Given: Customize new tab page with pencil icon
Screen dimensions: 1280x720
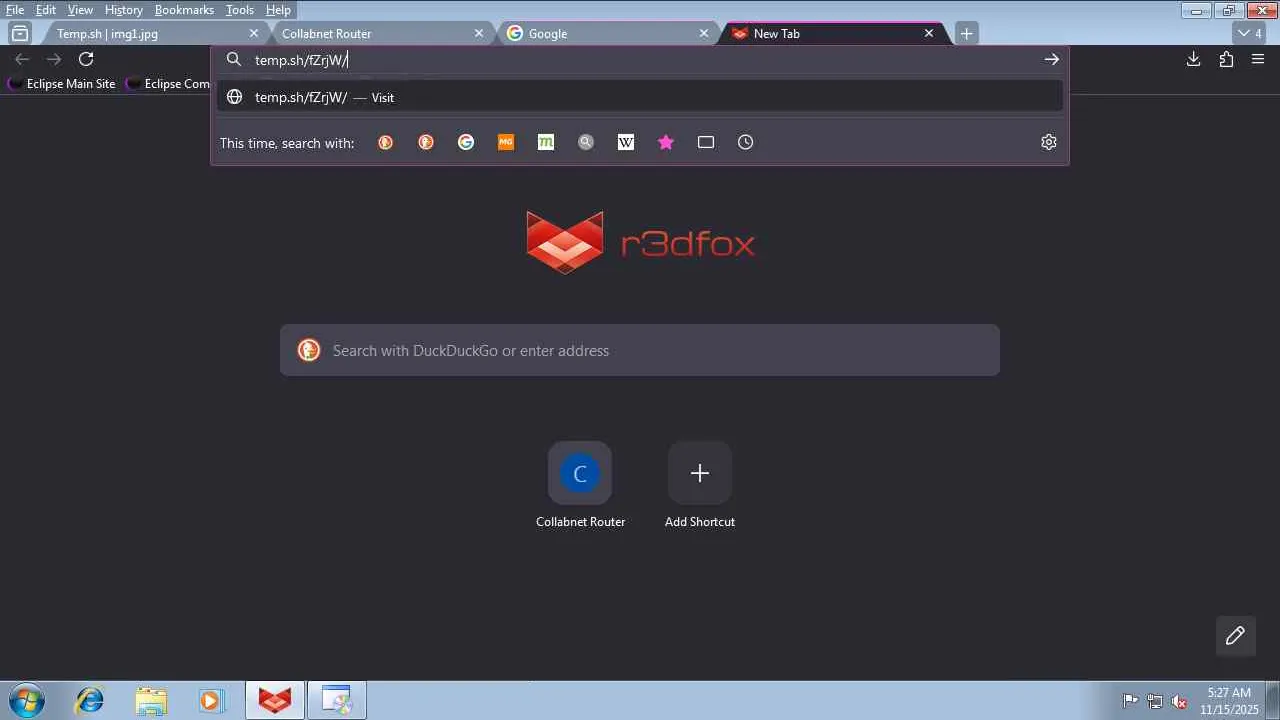Looking at the screenshot, I should click(1235, 636).
